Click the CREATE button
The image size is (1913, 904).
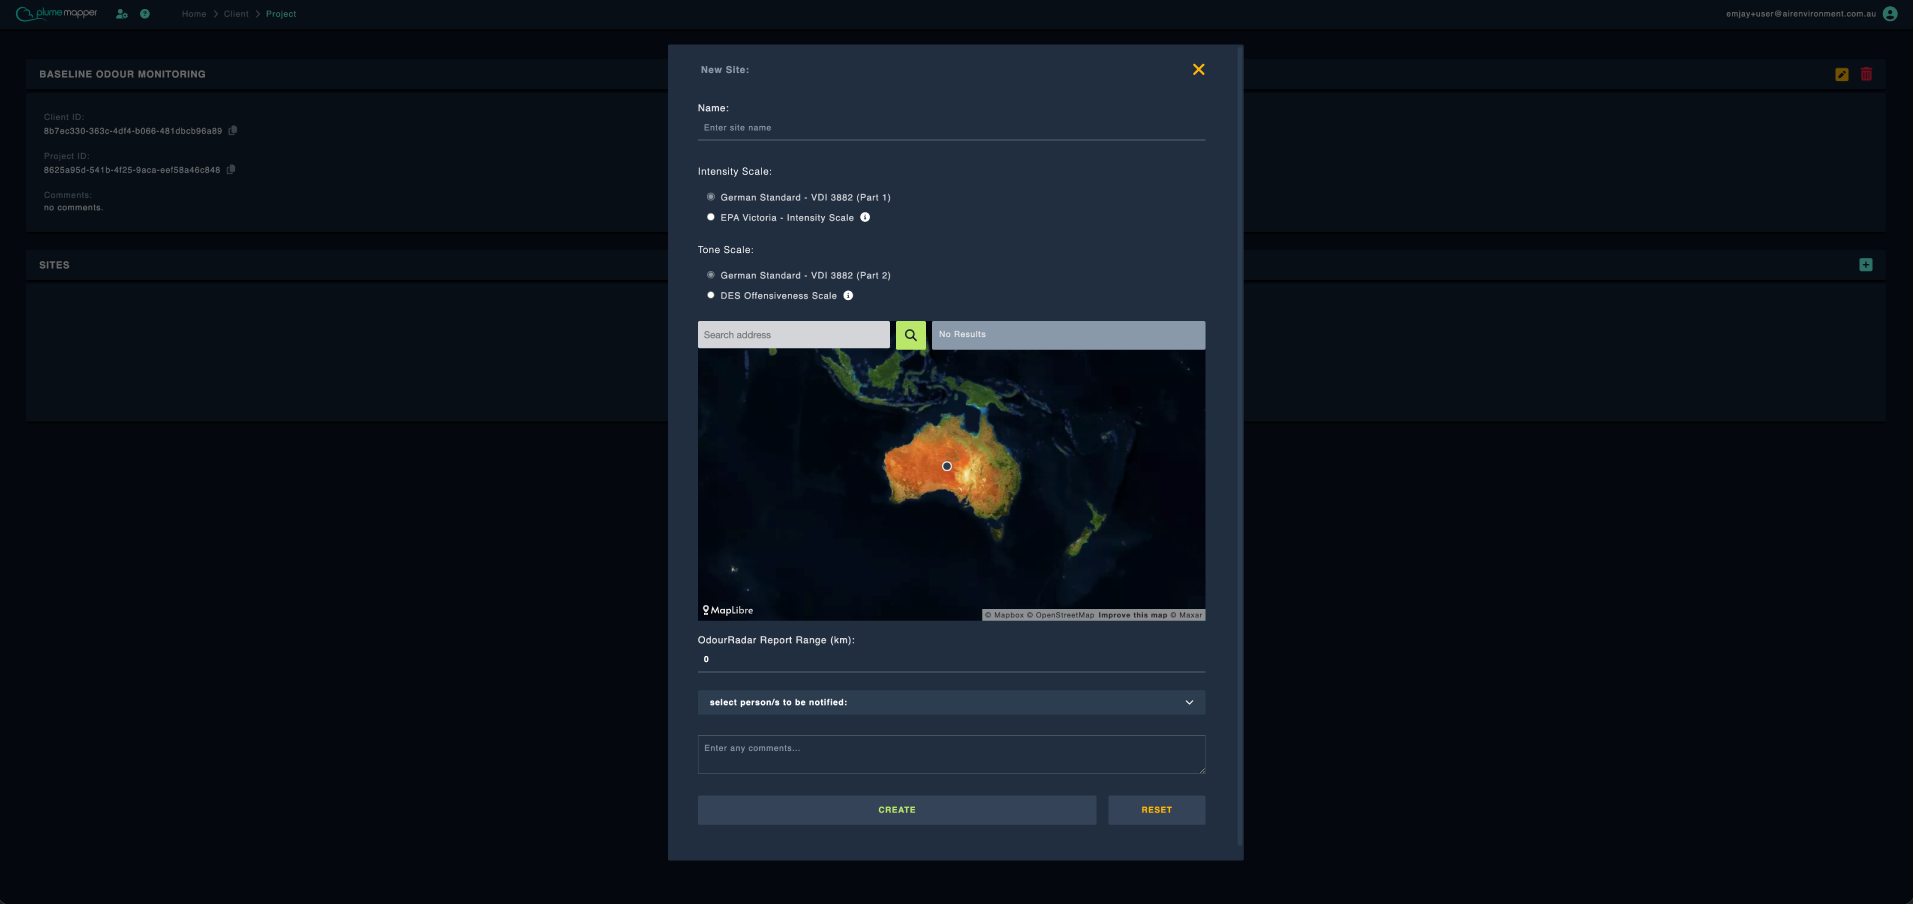pos(897,810)
